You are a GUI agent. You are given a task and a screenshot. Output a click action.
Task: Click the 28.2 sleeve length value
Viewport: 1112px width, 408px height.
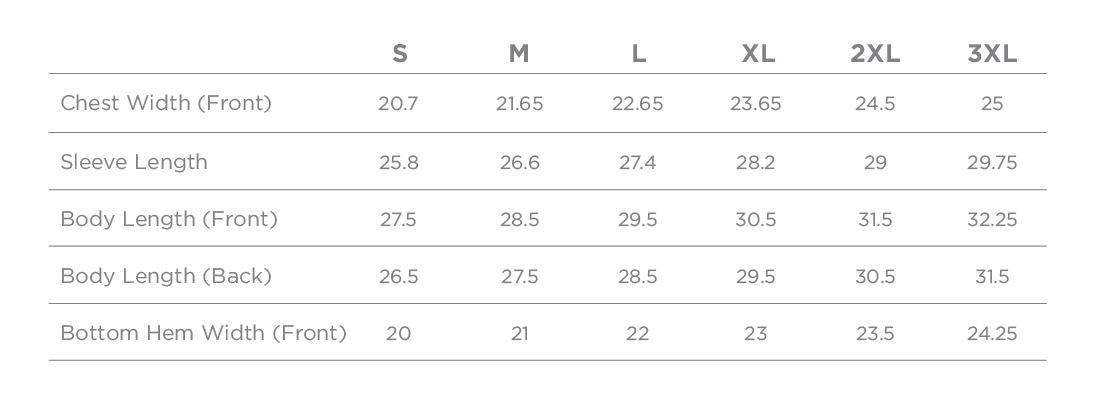pos(755,162)
